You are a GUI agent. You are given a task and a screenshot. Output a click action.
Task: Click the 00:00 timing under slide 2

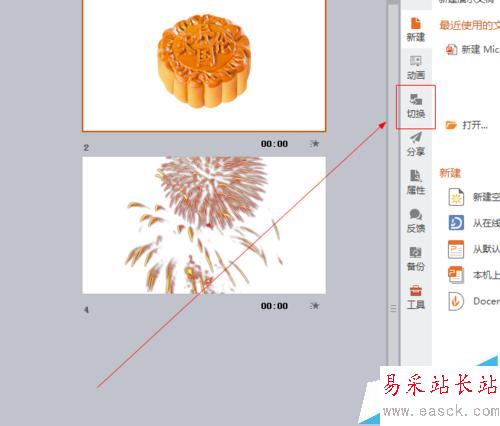[274, 144]
